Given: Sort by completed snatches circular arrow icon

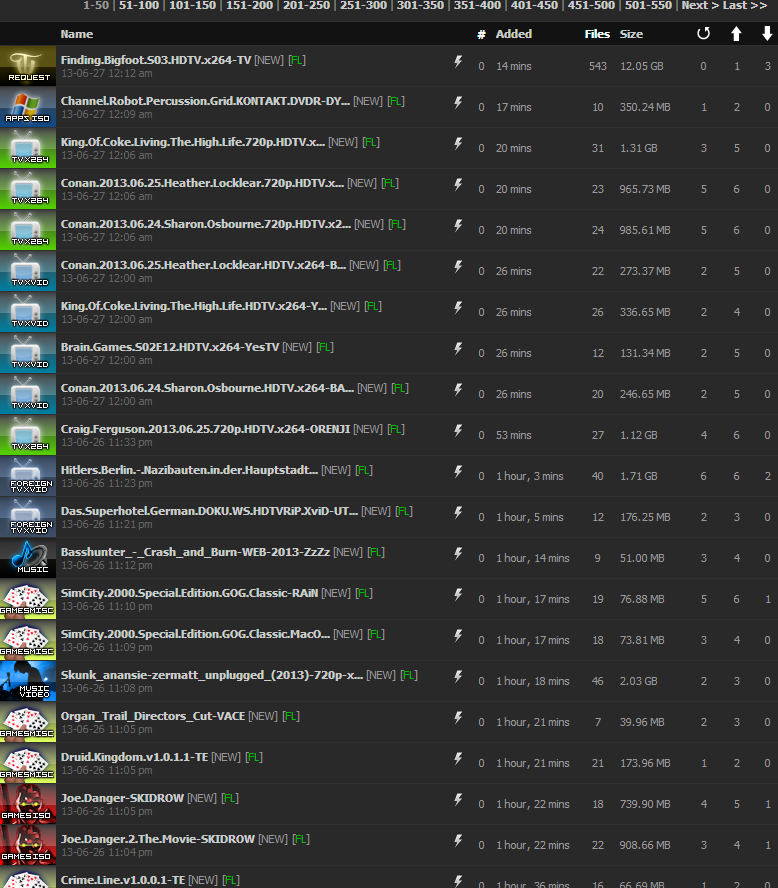Looking at the screenshot, I should point(703,33).
